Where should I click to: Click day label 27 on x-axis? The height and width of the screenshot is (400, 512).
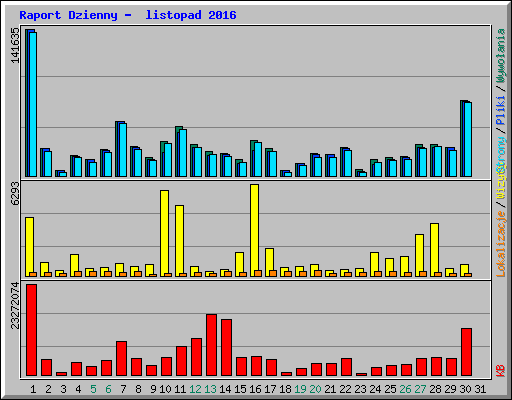coord(420,389)
